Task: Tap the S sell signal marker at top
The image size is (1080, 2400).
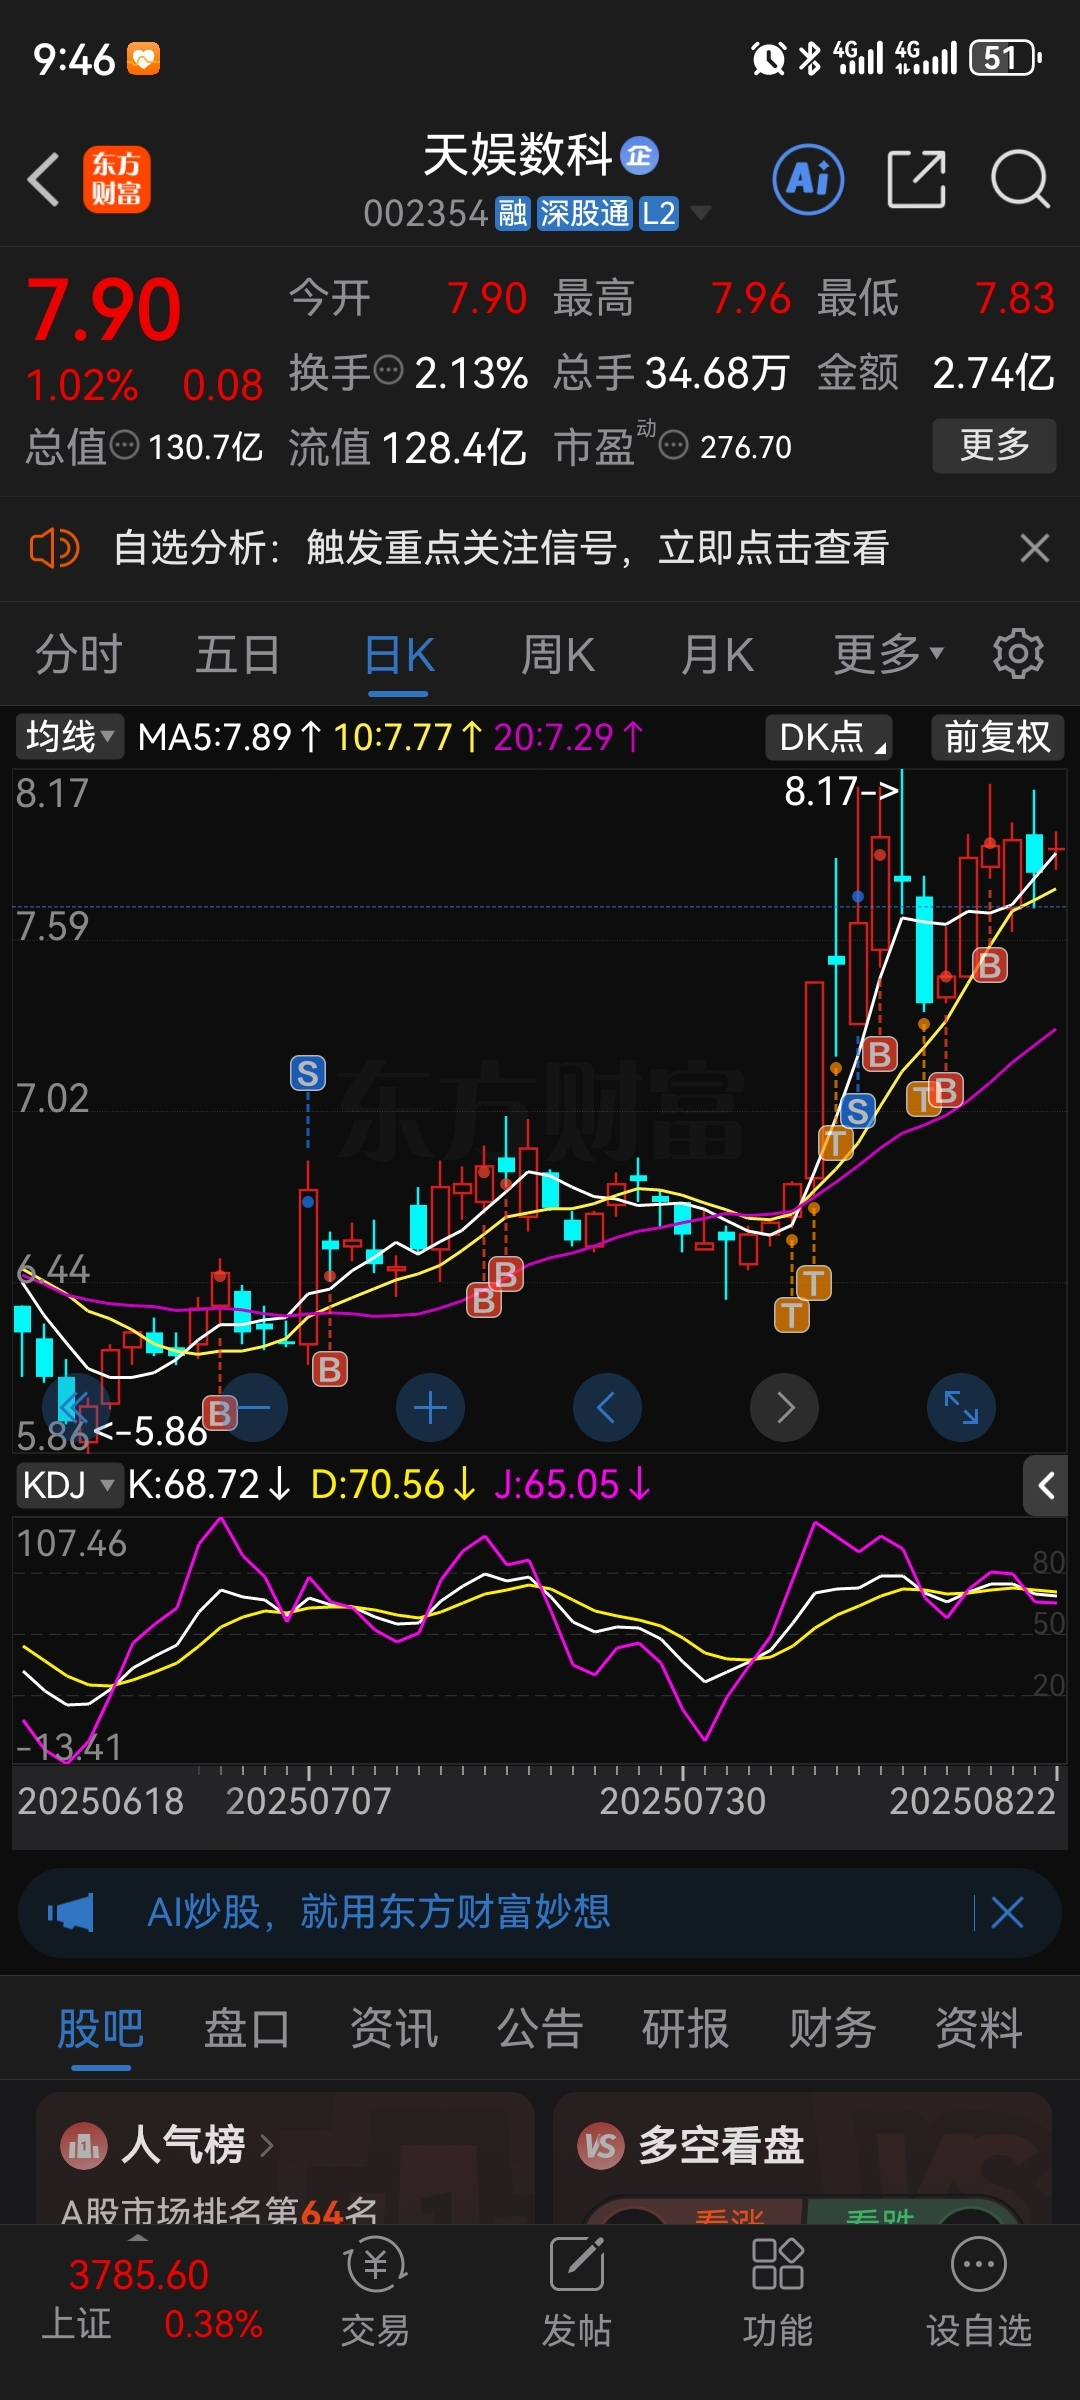Action: 308,1074
